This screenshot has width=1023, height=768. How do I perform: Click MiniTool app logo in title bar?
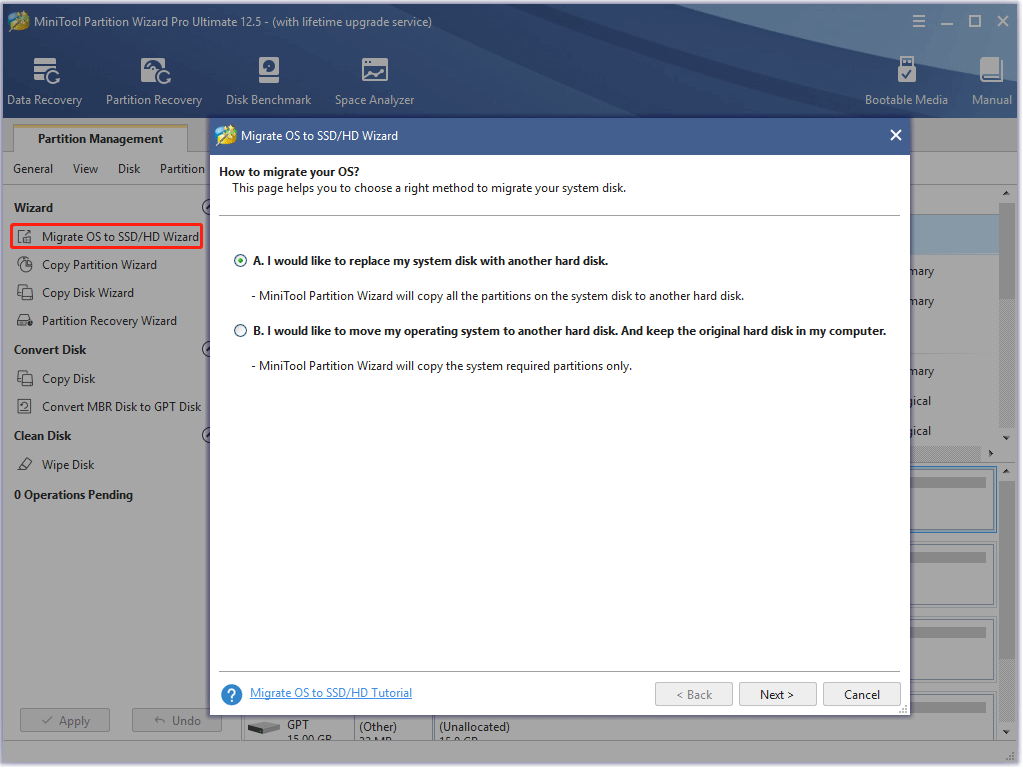[x=18, y=22]
